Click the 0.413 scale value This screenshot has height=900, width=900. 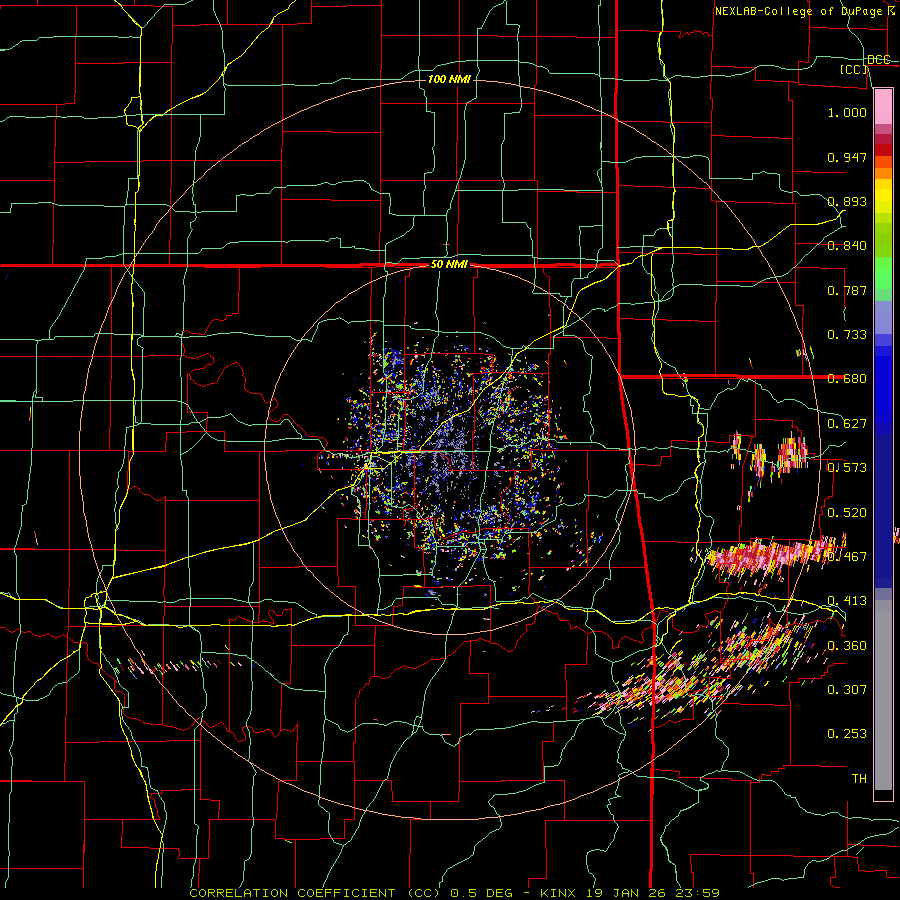[847, 601]
